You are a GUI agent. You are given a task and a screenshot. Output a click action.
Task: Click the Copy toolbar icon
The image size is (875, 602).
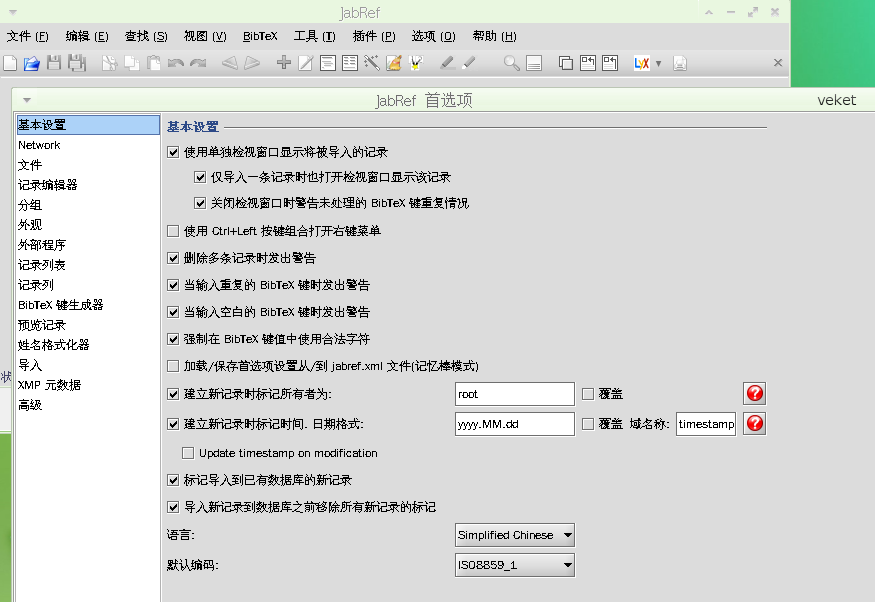(132, 63)
